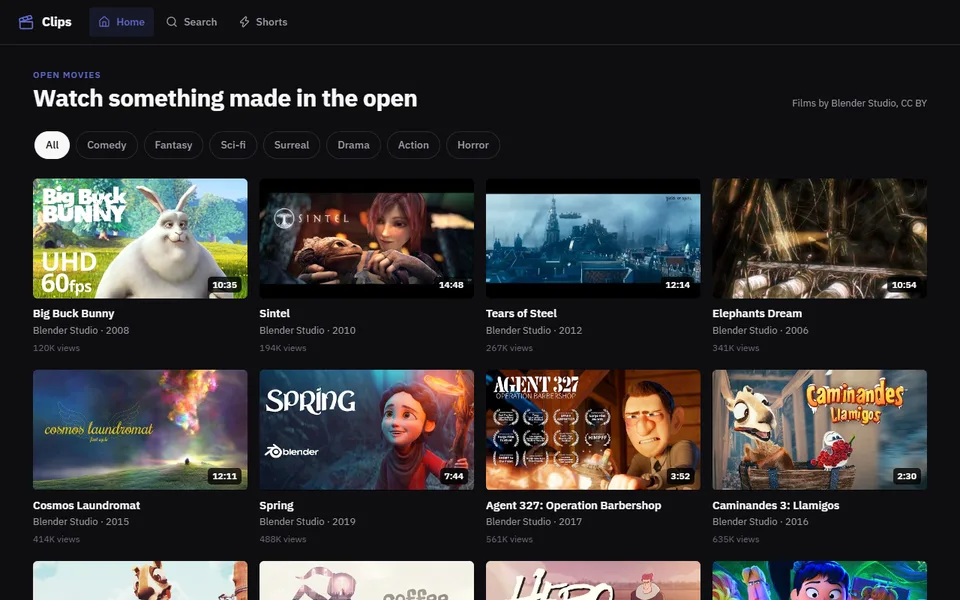
Task: Open the Shorts tab label
Action: point(271,22)
